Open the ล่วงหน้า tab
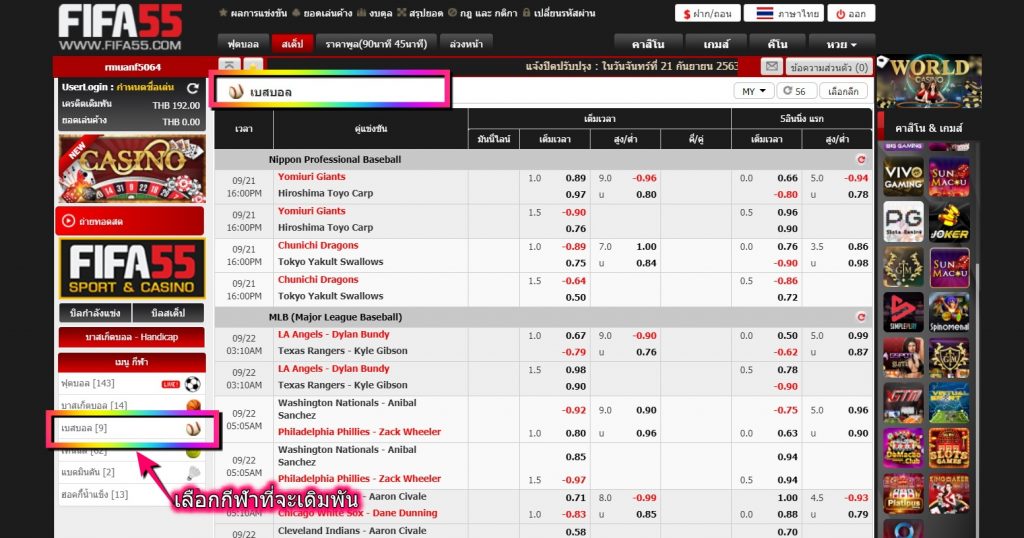This screenshot has width=1024, height=538. click(x=466, y=44)
